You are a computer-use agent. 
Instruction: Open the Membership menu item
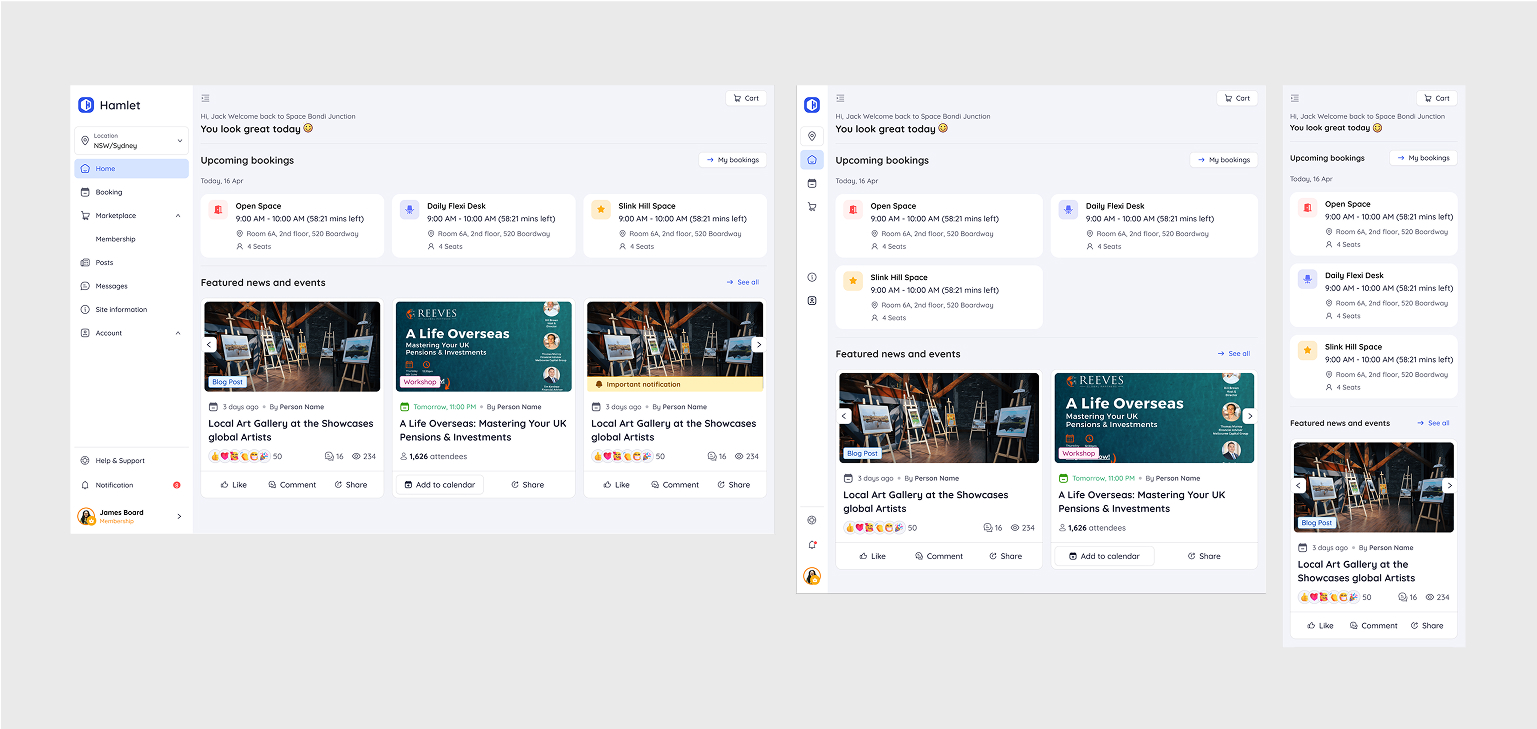coord(118,238)
